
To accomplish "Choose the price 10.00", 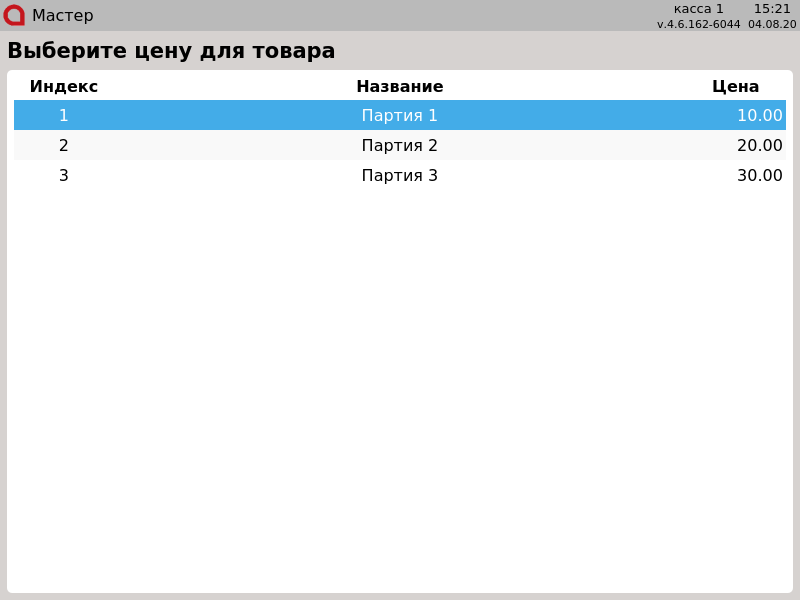I will pyautogui.click(x=759, y=115).
